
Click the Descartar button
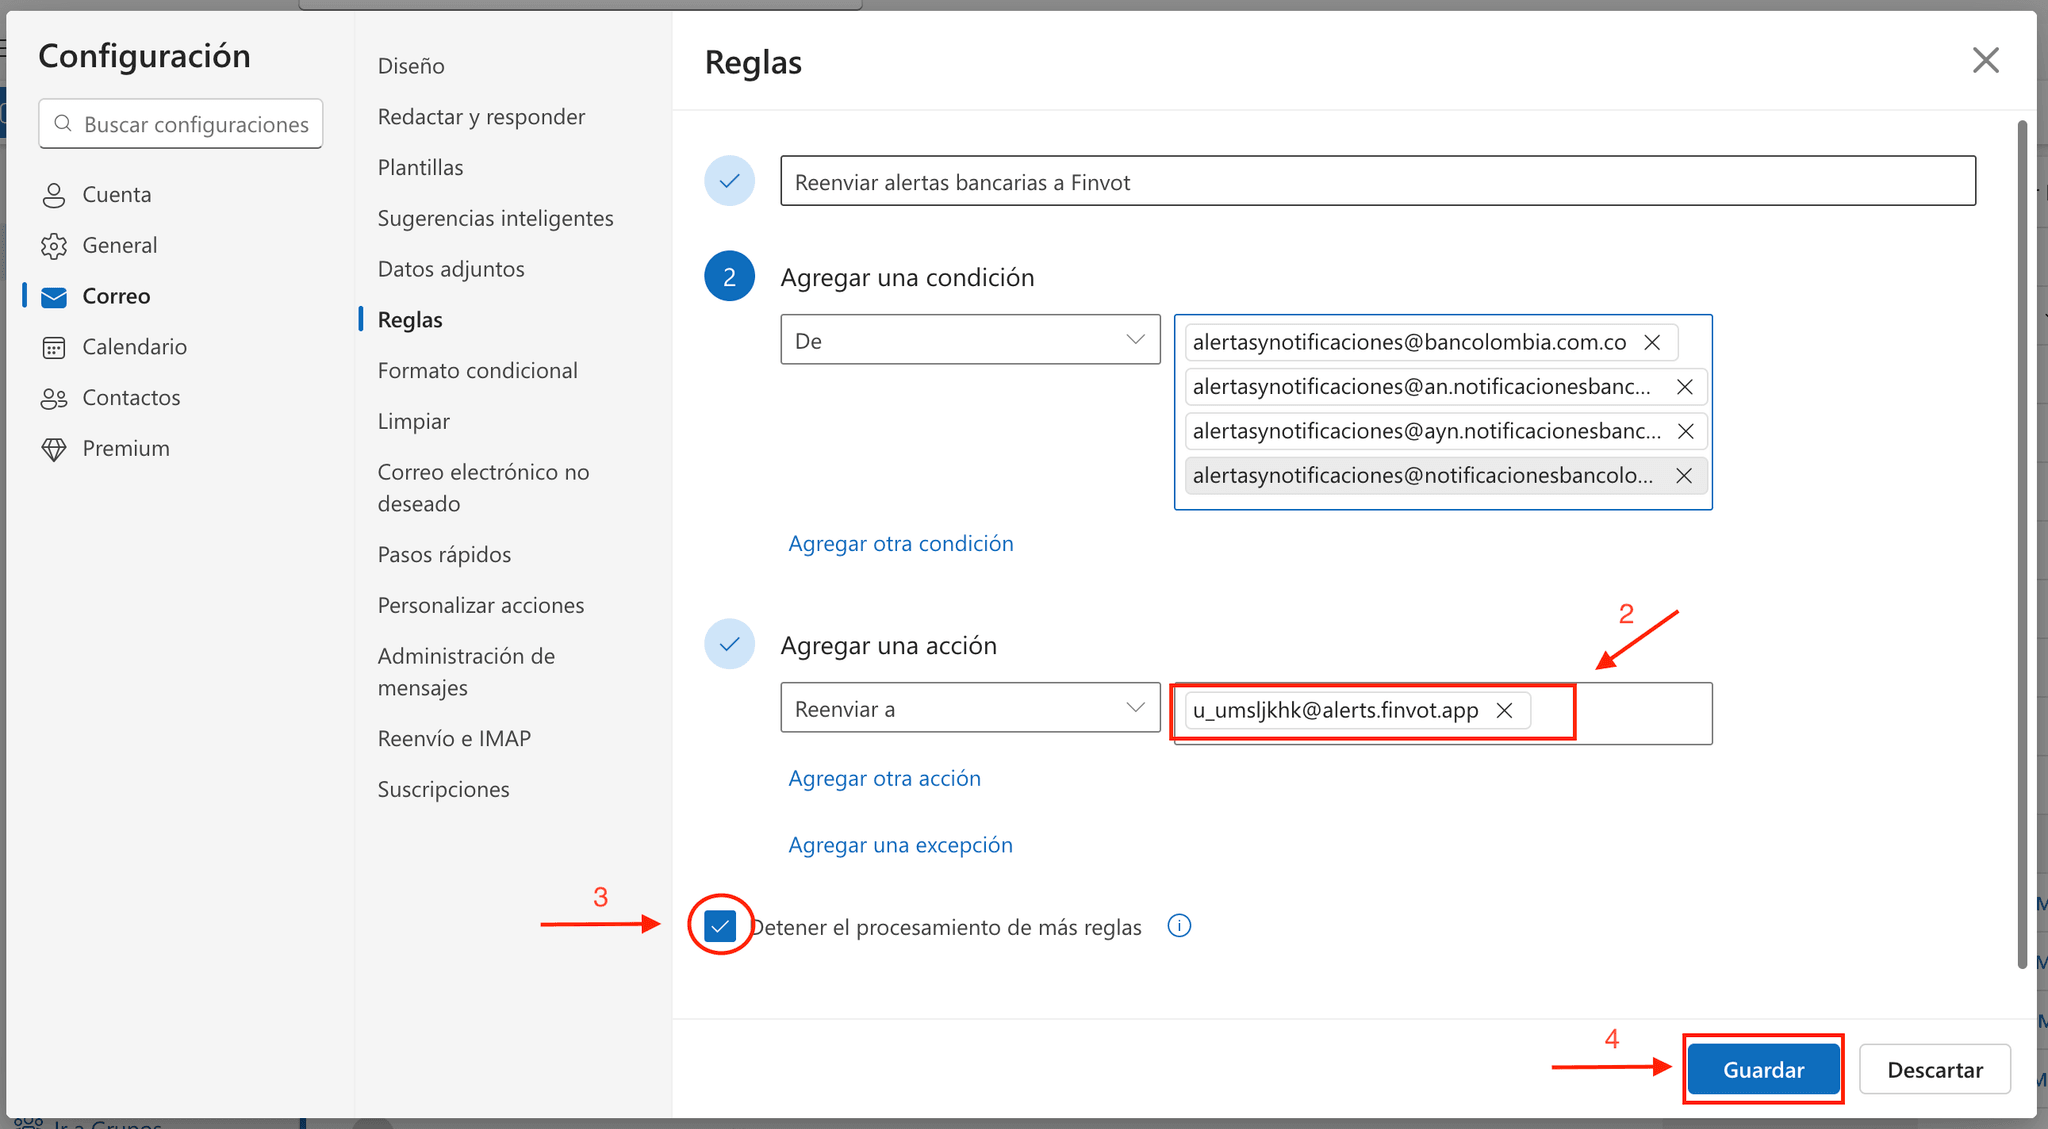tap(1934, 1069)
